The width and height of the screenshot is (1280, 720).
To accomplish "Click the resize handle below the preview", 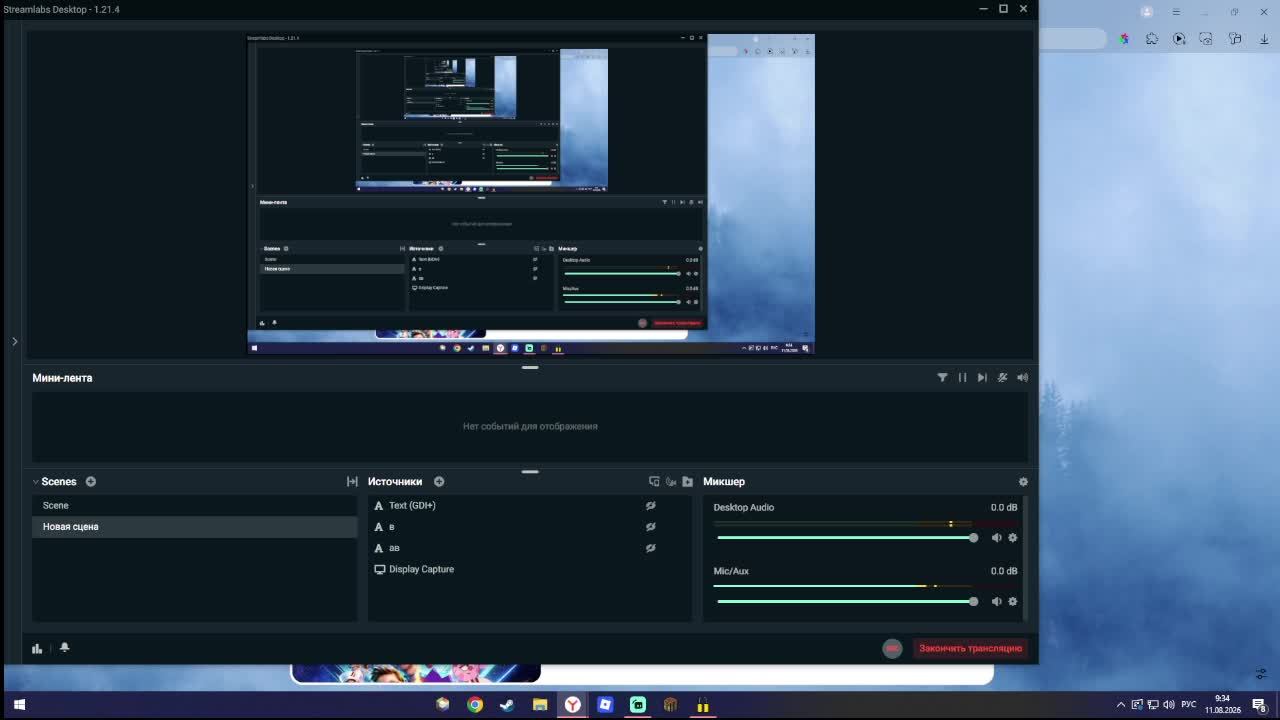I will (530, 368).
